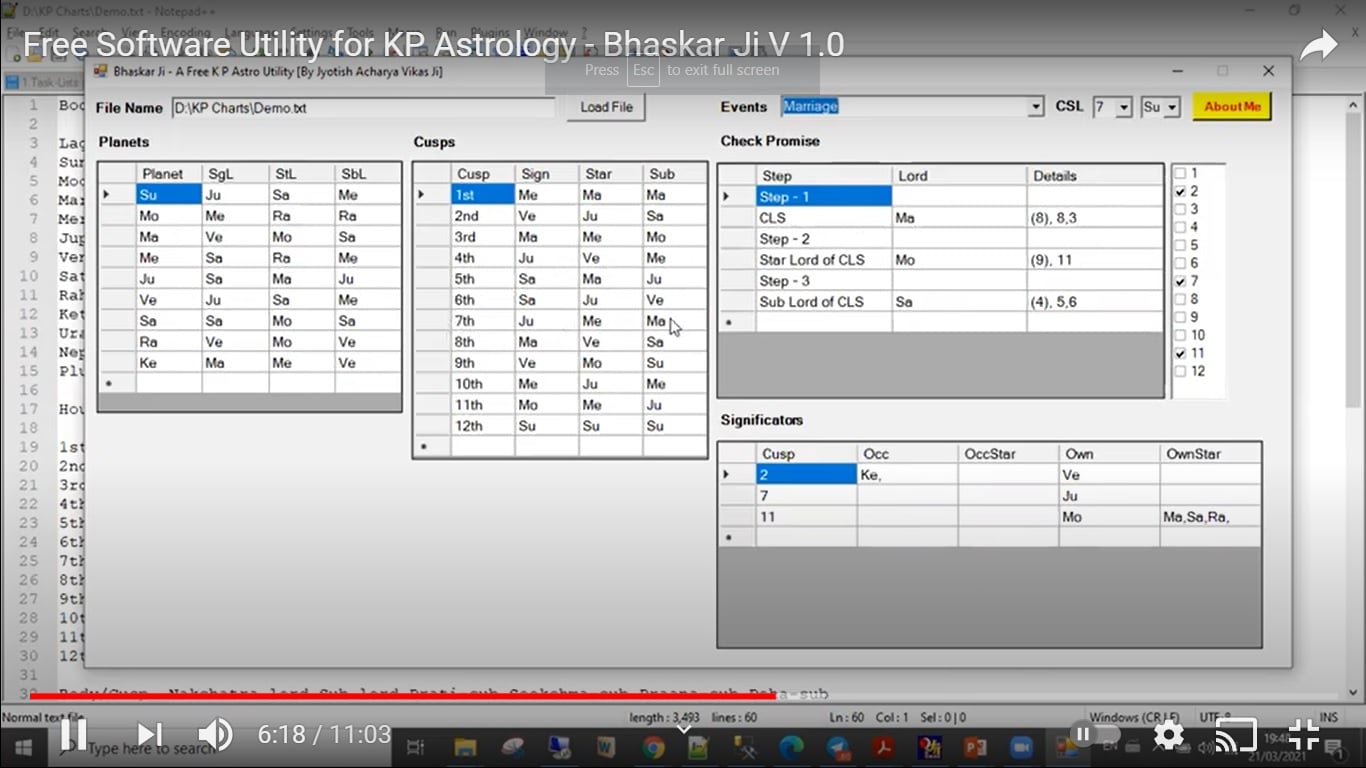Skip to the next video
This screenshot has height=768, width=1366.
pyautogui.click(x=149, y=735)
